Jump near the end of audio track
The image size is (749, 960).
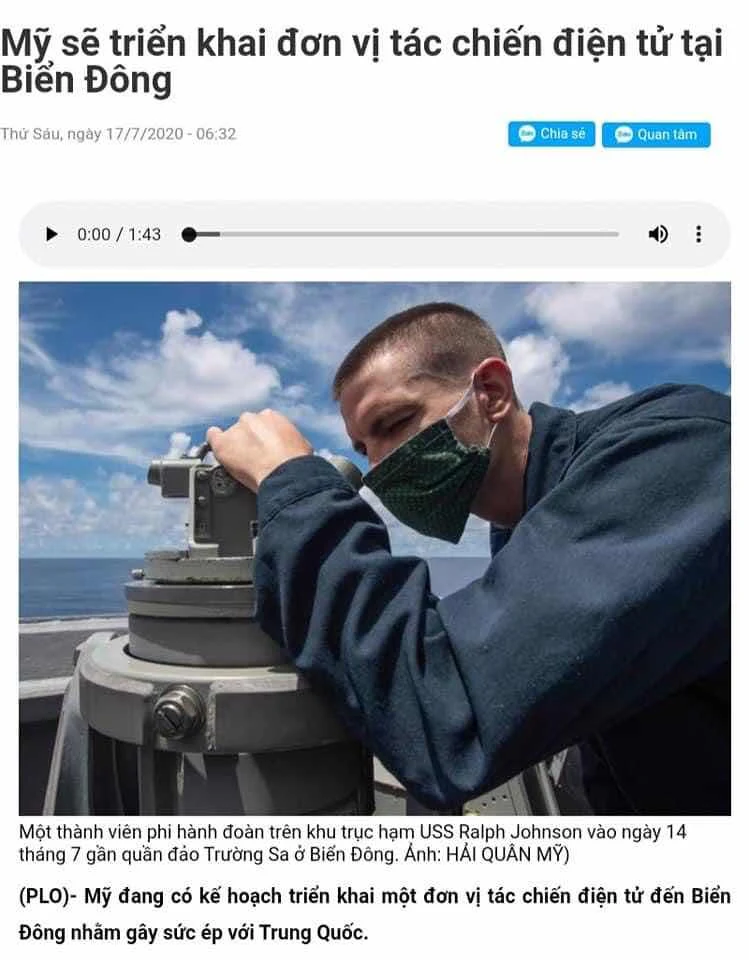[606, 234]
